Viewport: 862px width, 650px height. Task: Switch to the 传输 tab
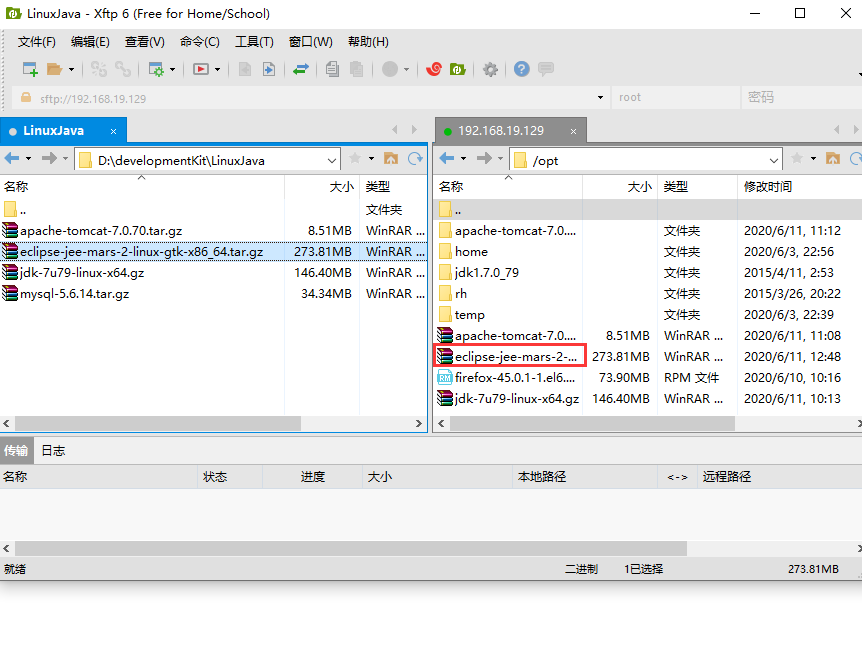[16, 451]
